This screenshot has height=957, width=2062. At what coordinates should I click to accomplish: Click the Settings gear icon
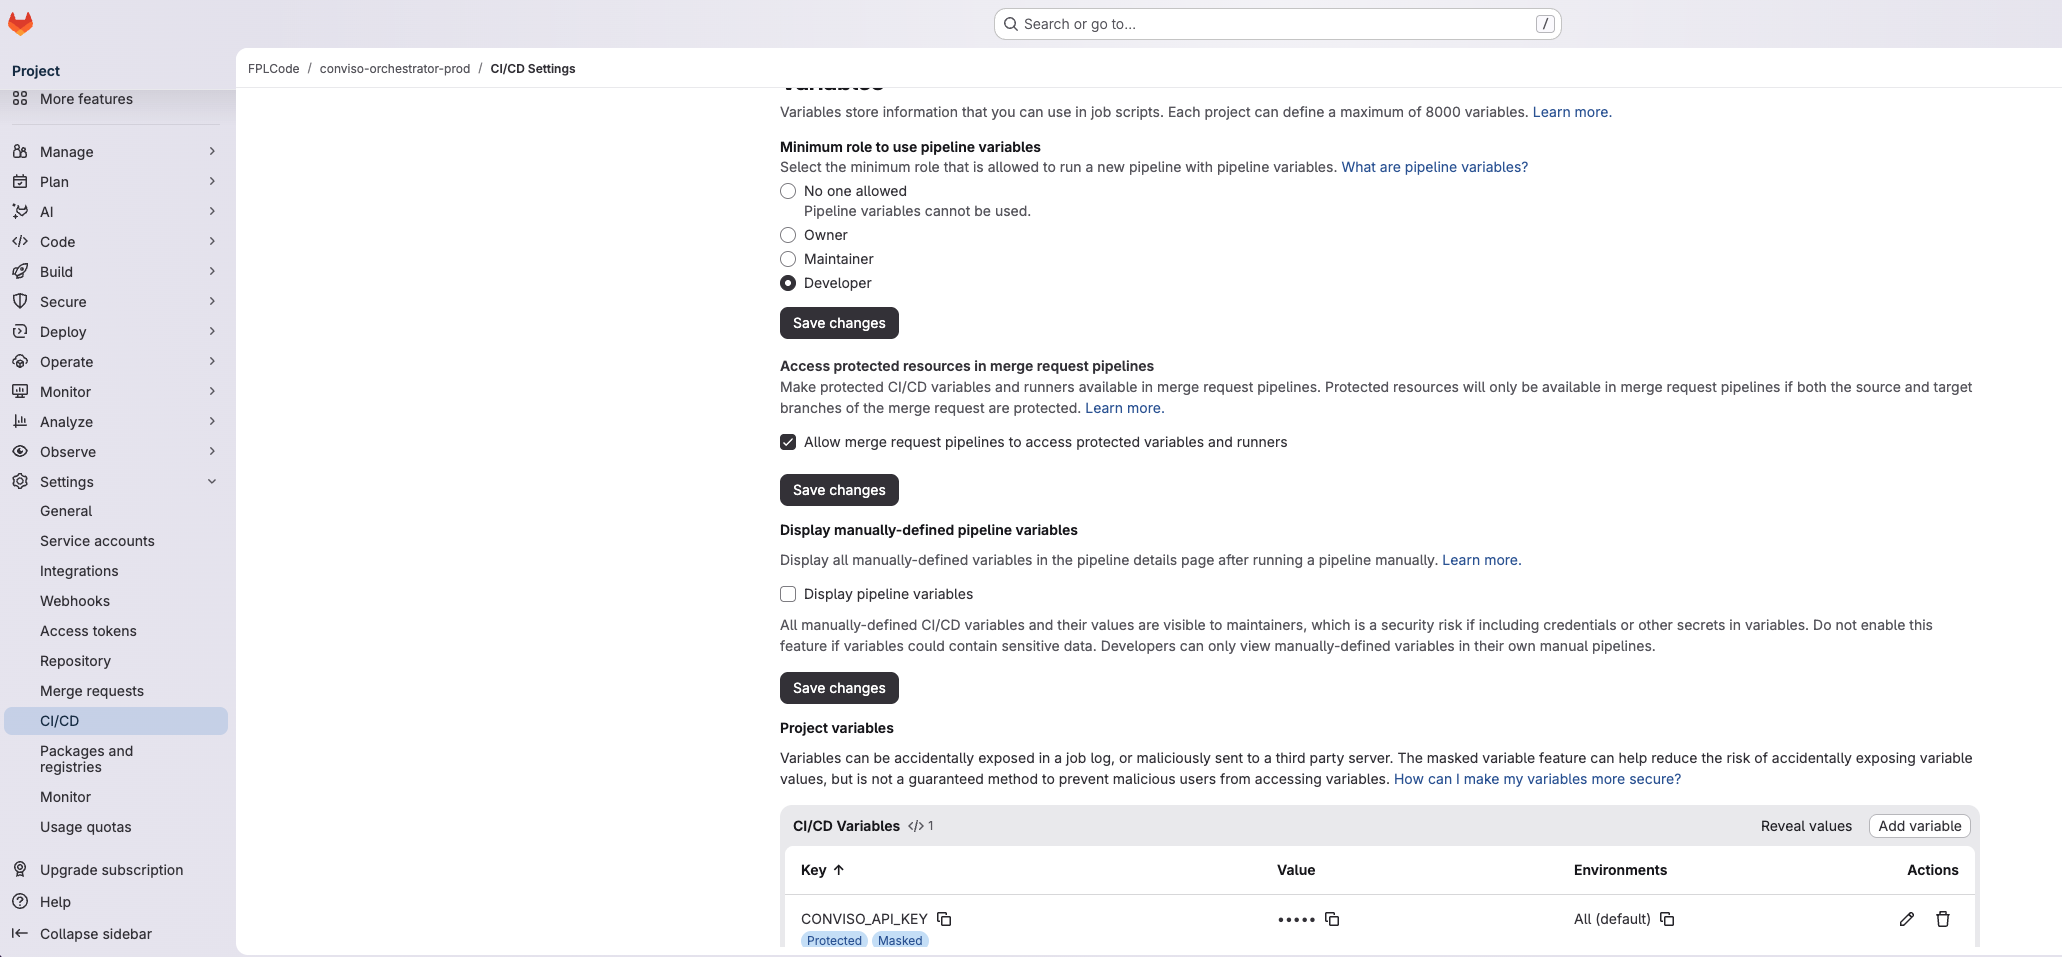pyautogui.click(x=20, y=482)
